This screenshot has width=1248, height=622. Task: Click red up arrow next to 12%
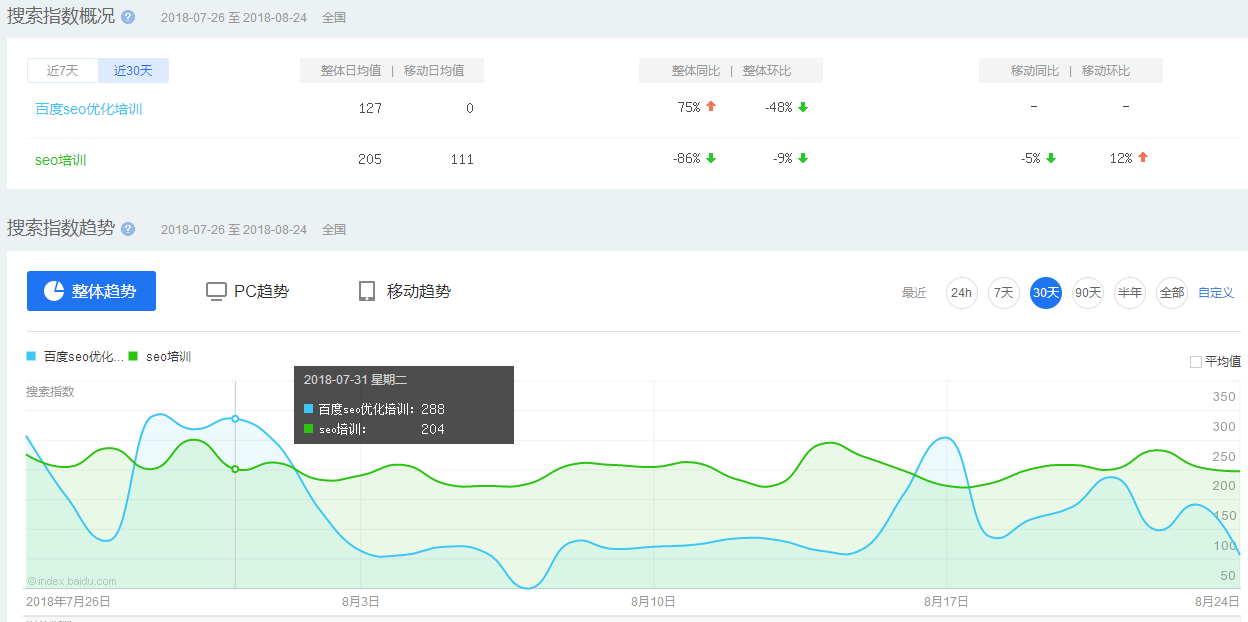[x=1143, y=157]
